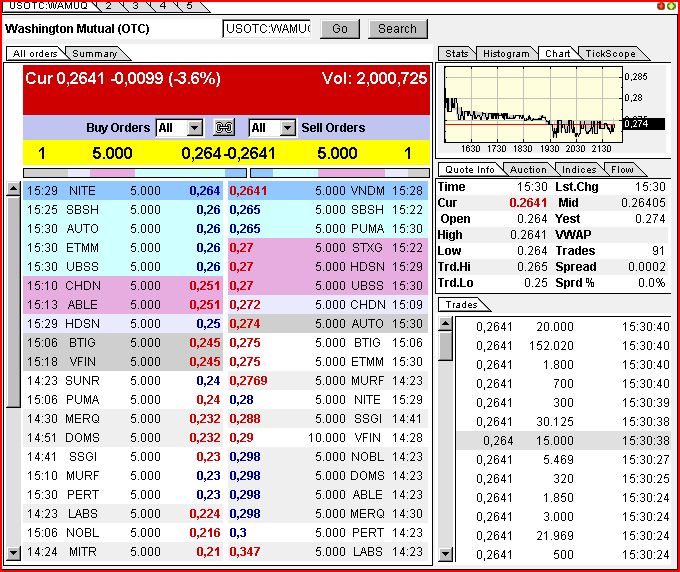Switch to workspace tab 4
The height and width of the screenshot is (572, 680).
(163, 6)
